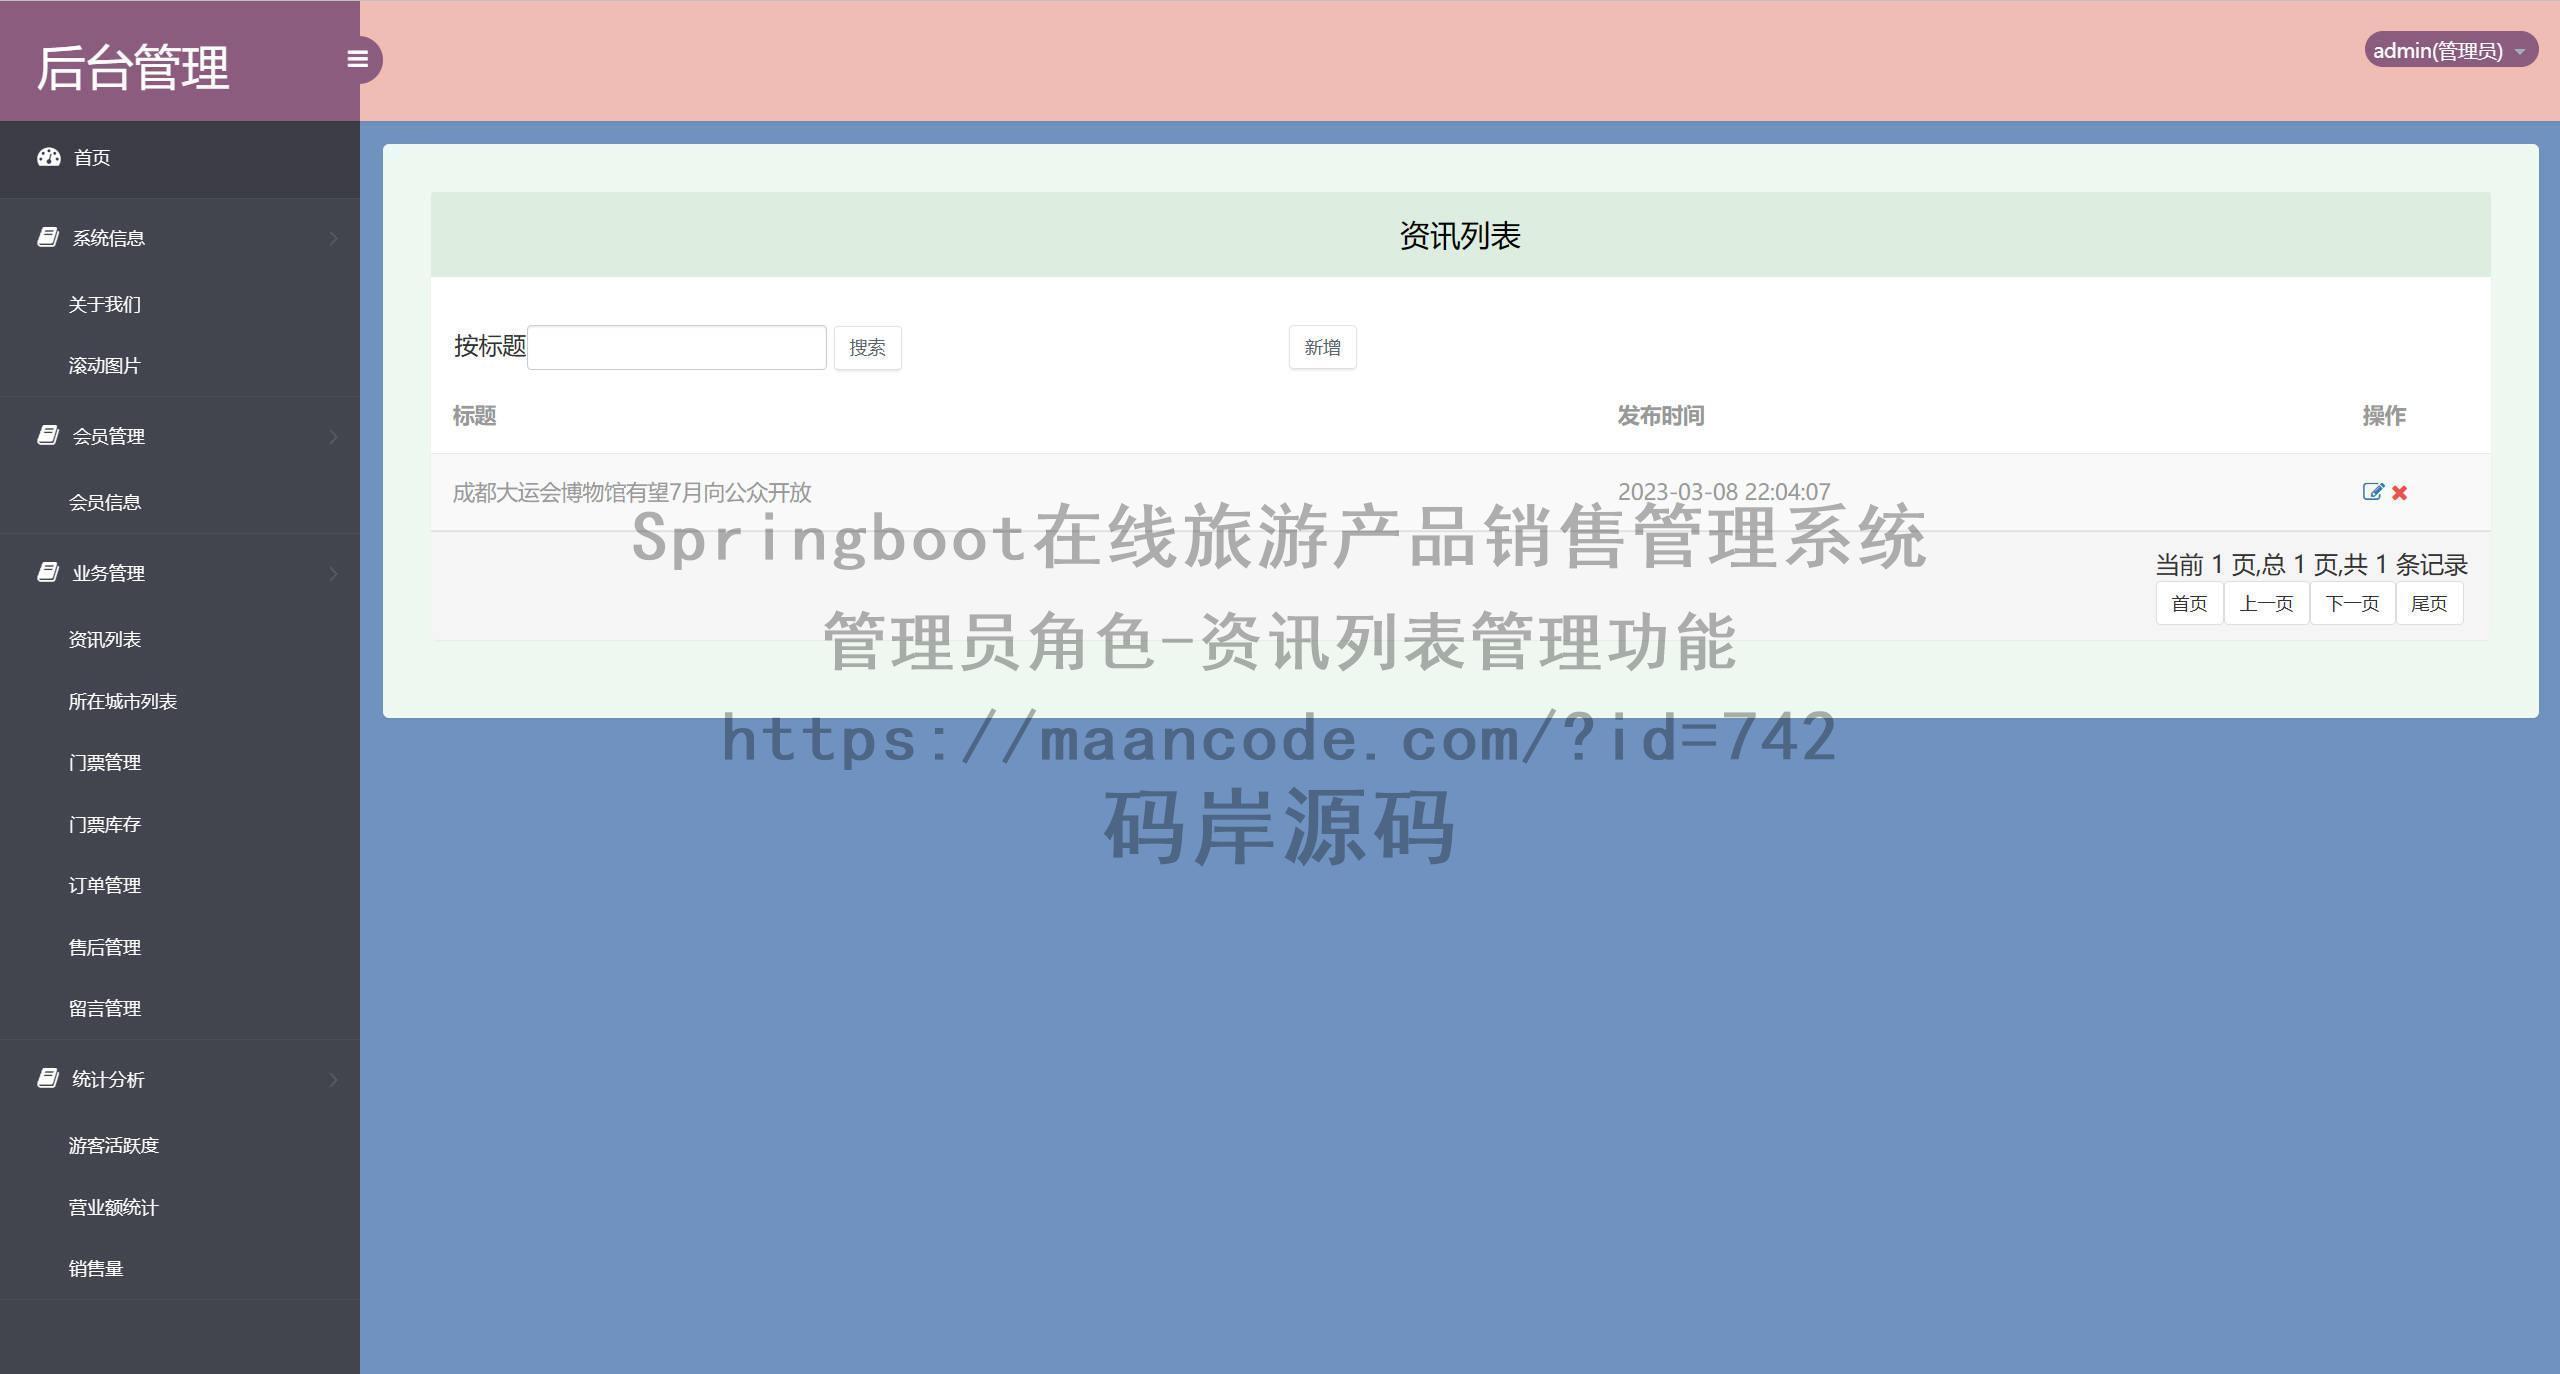Click the 发布时间 column header
The width and height of the screenshot is (2560, 1374).
1661,416
